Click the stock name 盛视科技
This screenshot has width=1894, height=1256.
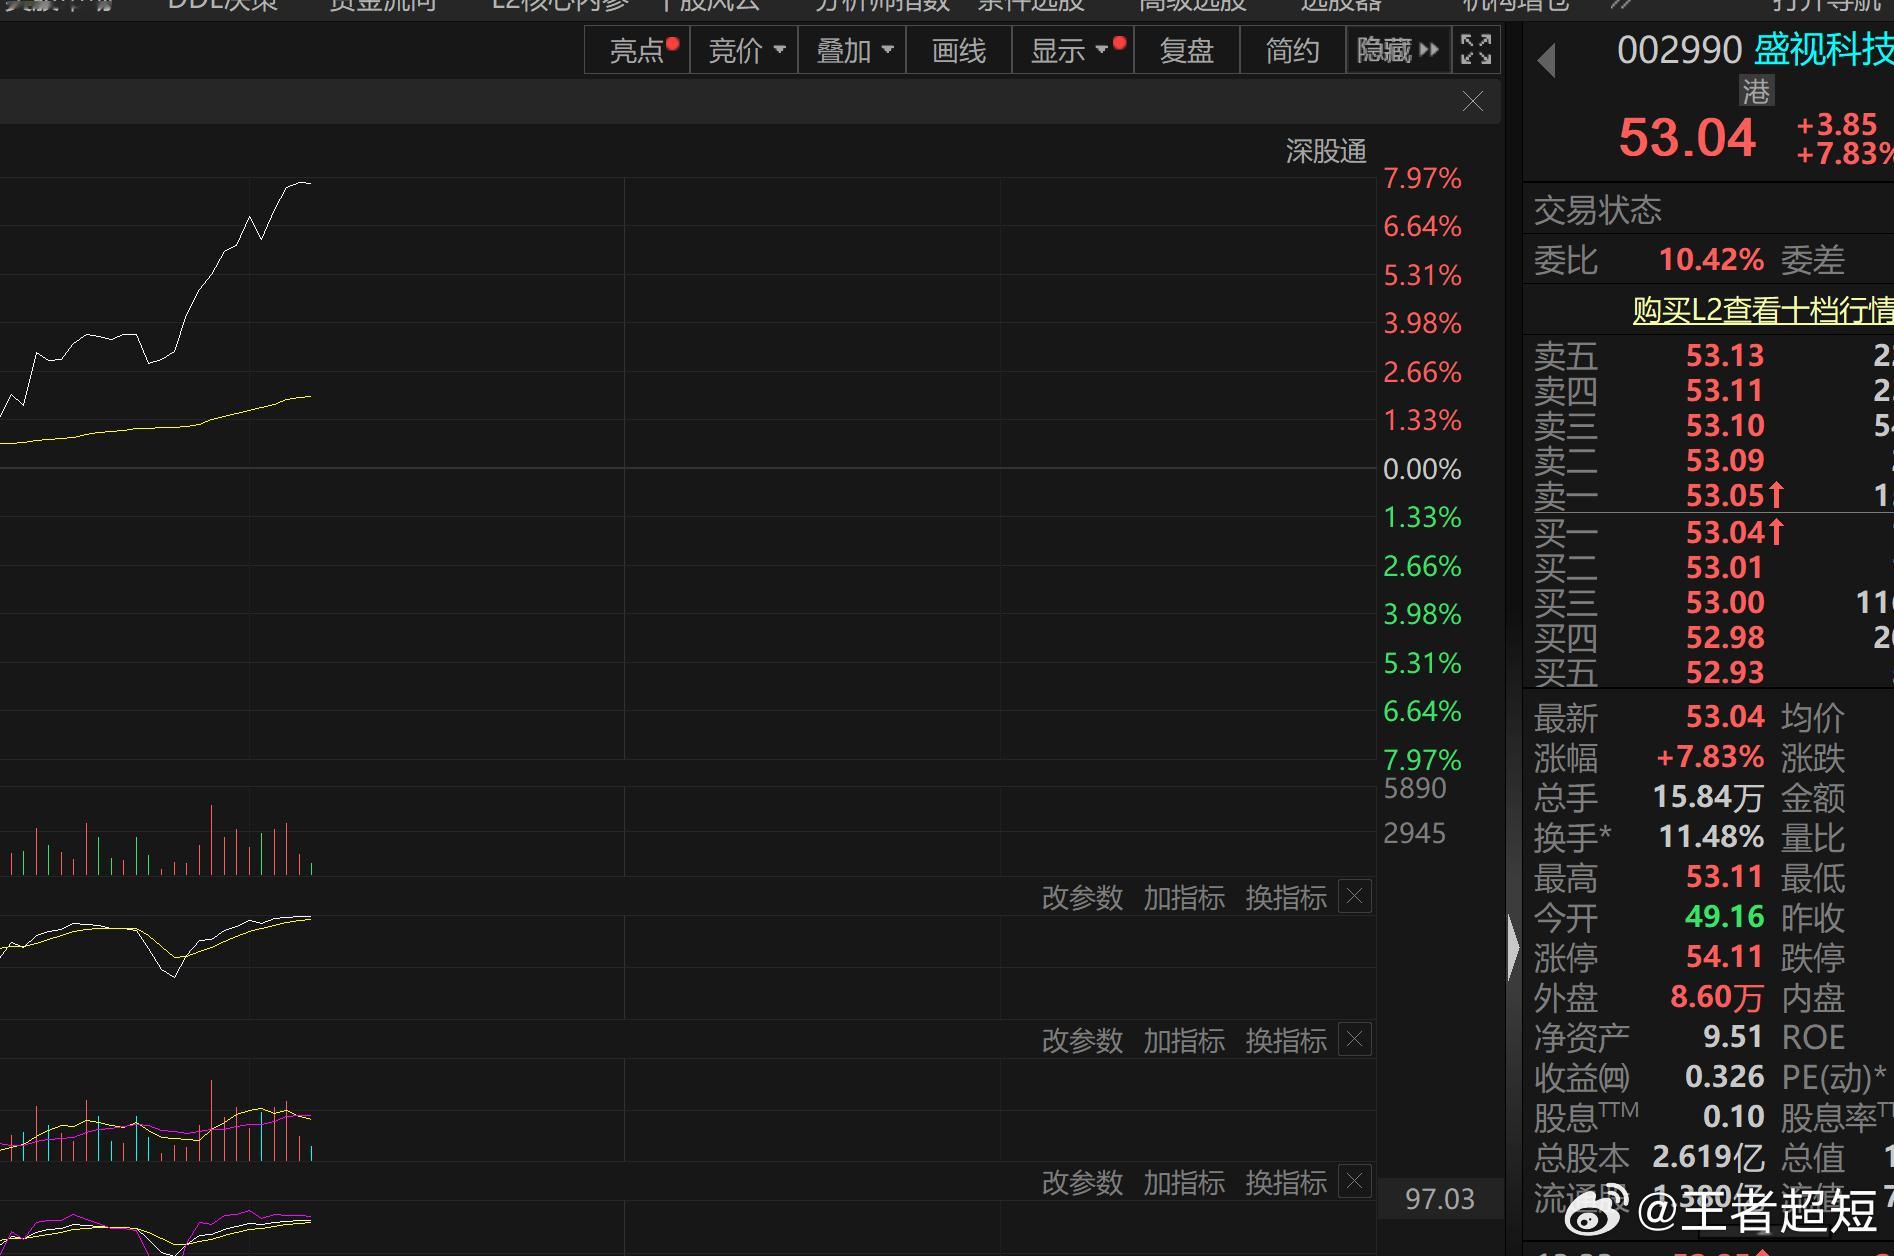[1823, 50]
